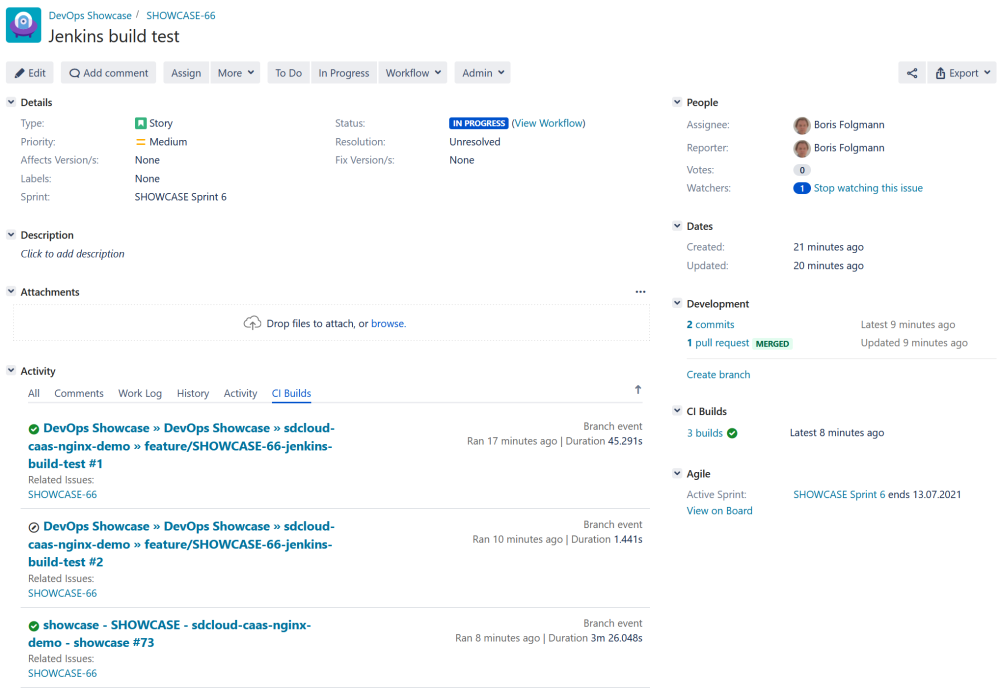Click the success icon for build-test #1

34,429
